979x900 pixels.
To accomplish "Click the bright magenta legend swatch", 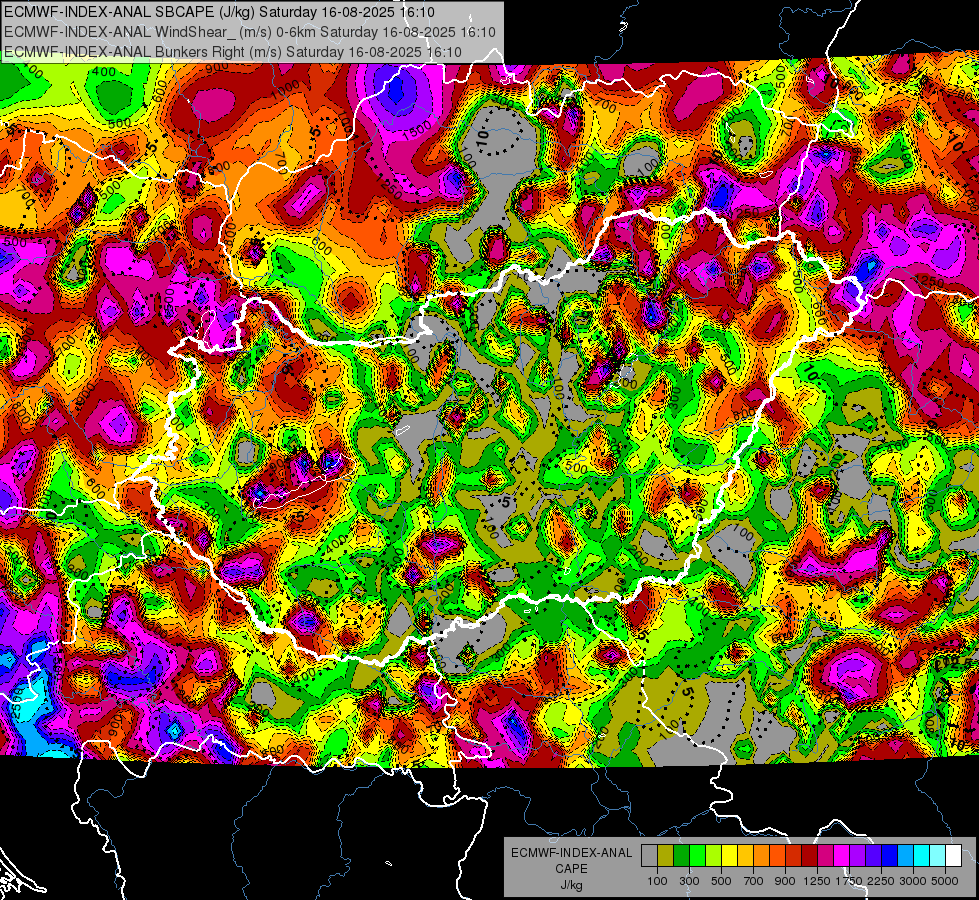I will [842, 856].
